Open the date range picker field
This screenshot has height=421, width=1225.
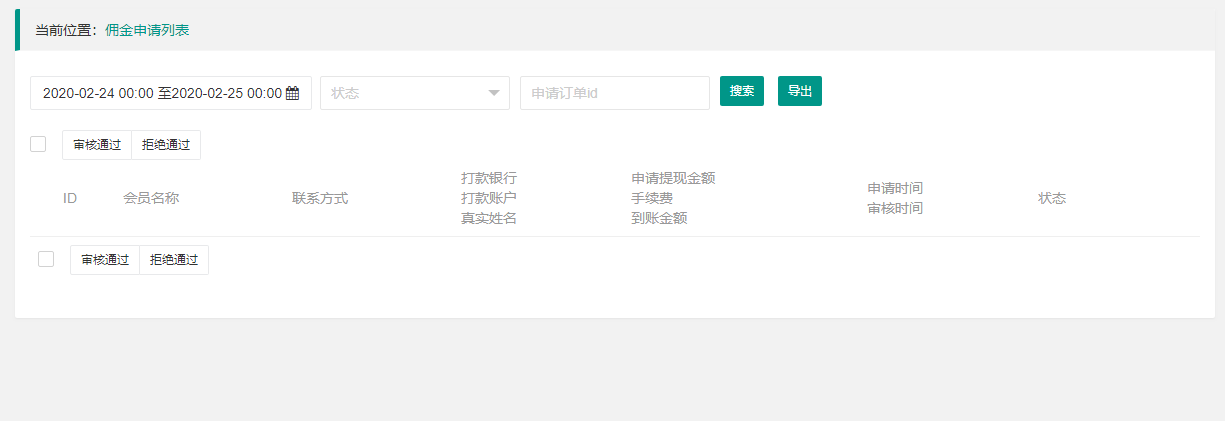click(171, 93)
